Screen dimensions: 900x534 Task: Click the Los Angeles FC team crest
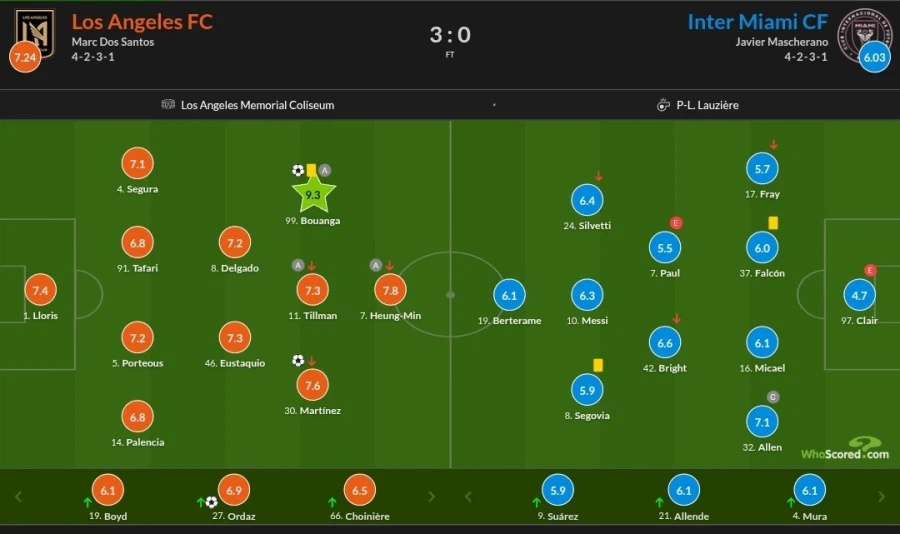point(38,31)
